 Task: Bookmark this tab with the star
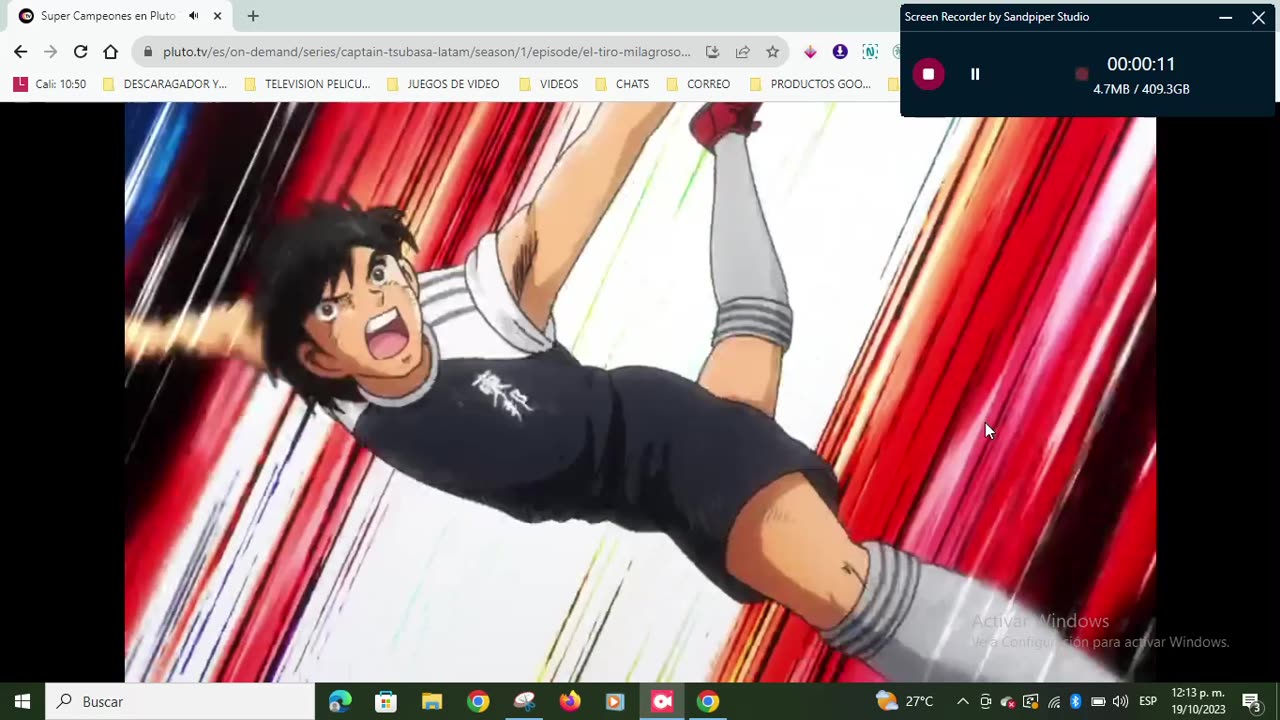pos(772,52)
